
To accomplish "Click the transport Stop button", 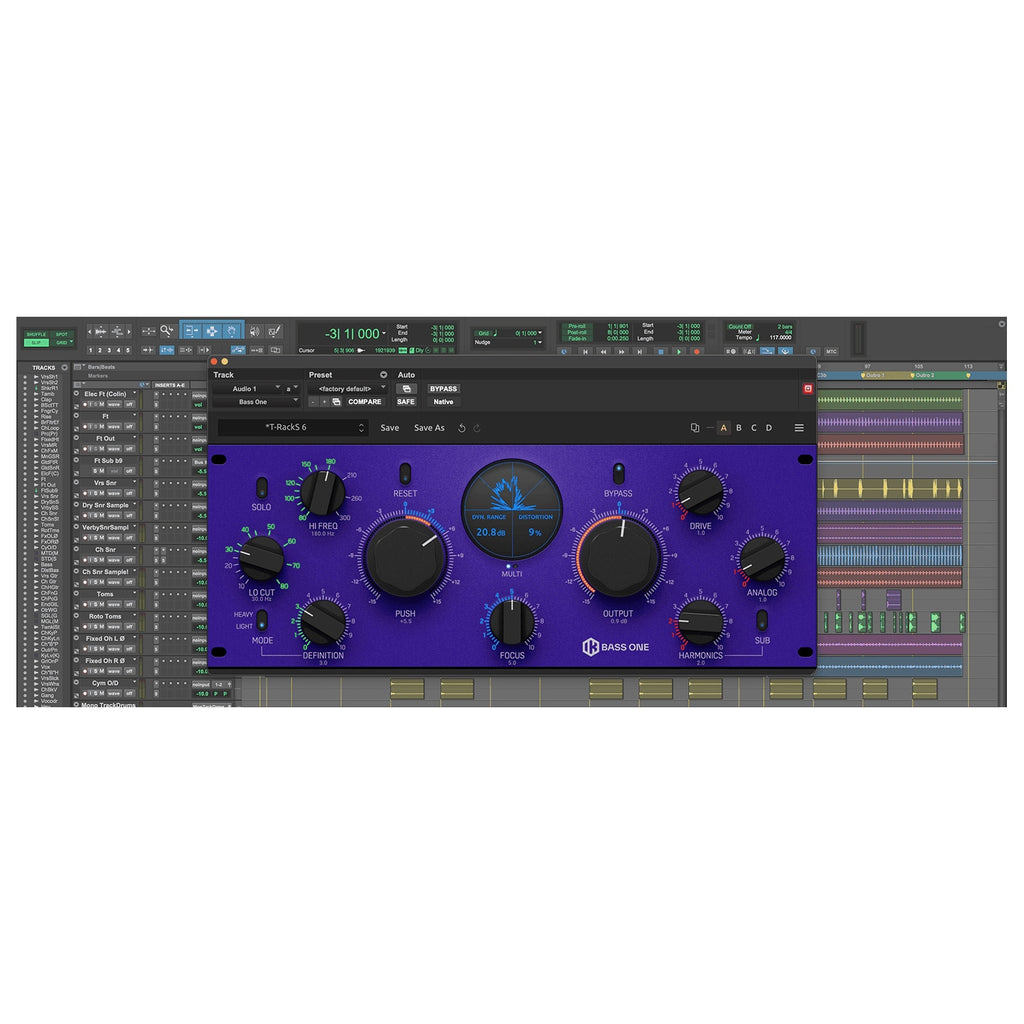I will pyautogui.click(x=660, y=351).
